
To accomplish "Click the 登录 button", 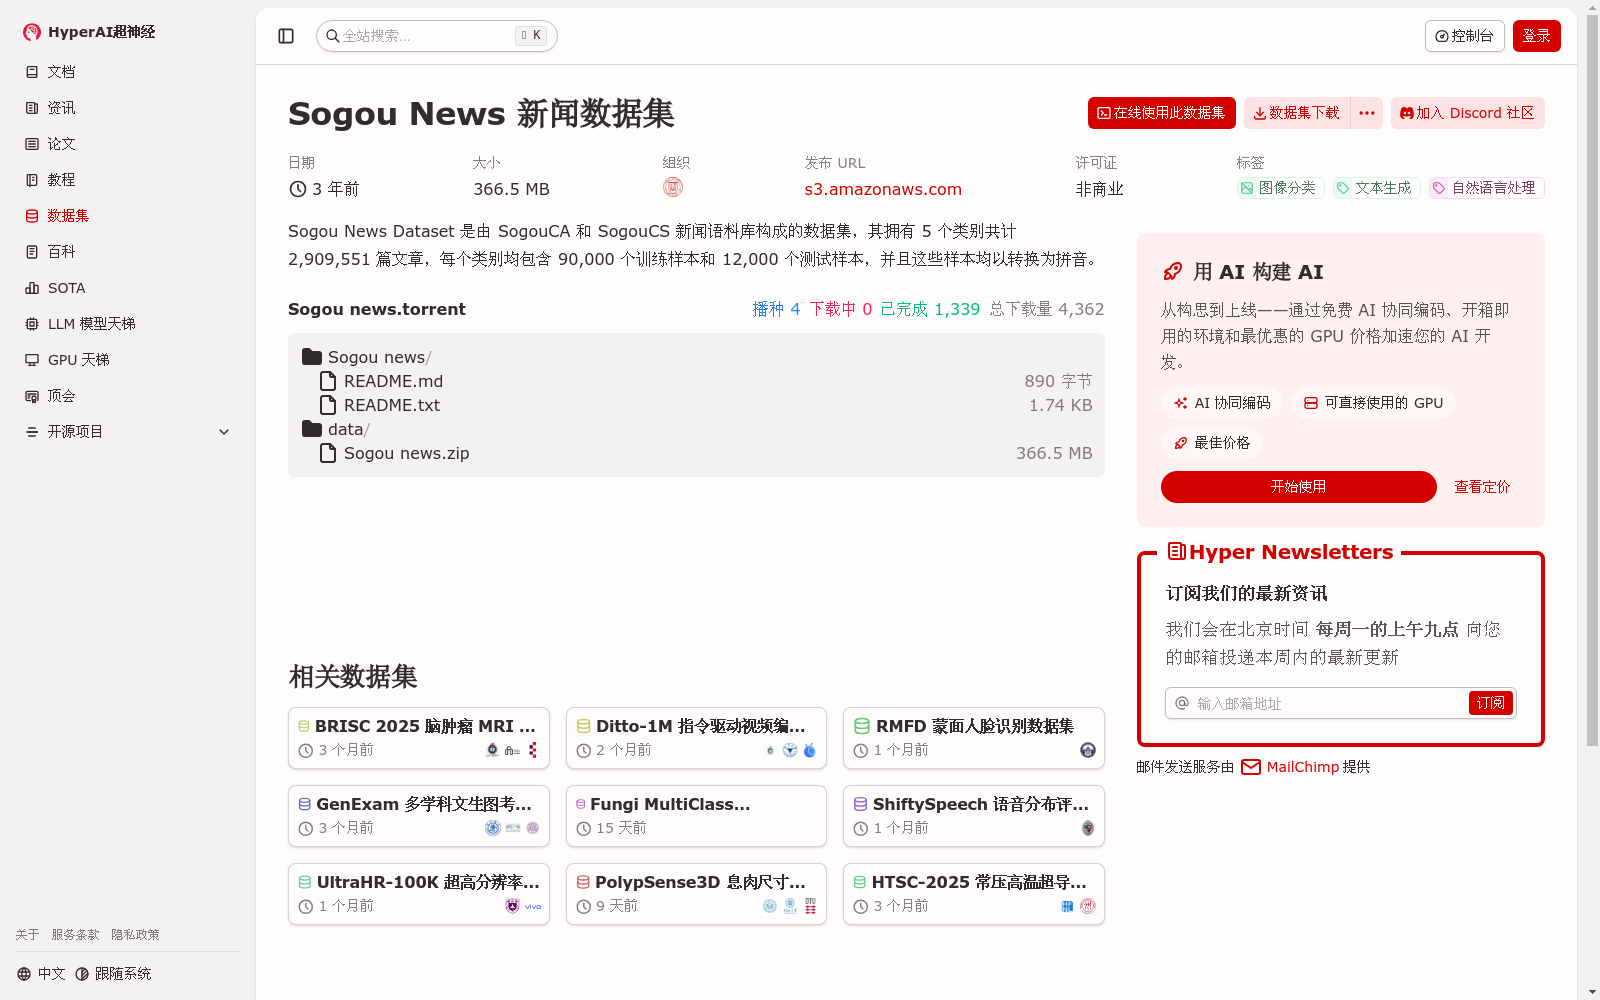I will click(x=1537, y=36).
